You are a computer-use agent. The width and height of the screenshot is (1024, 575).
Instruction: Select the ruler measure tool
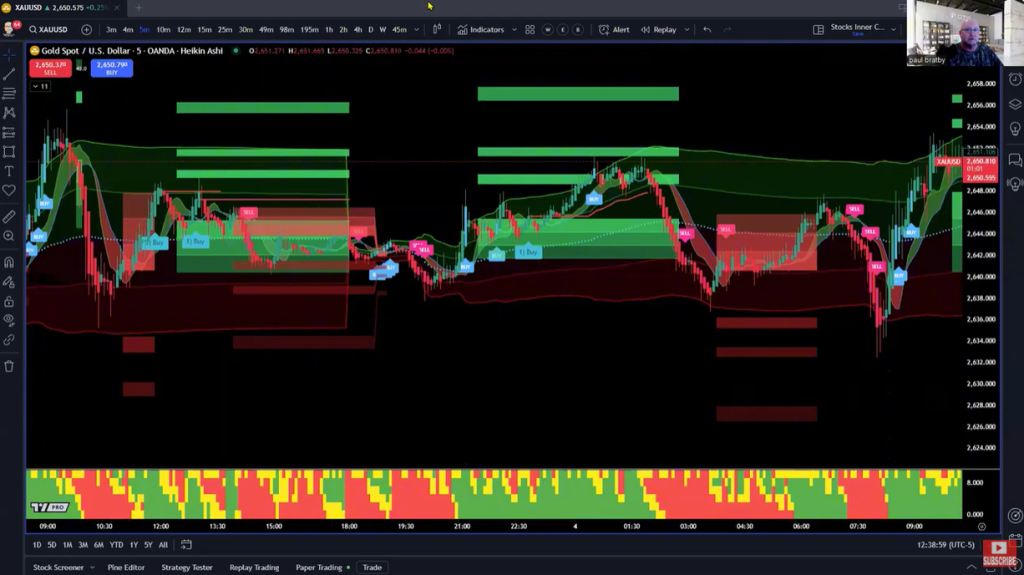tap(9, 216)
